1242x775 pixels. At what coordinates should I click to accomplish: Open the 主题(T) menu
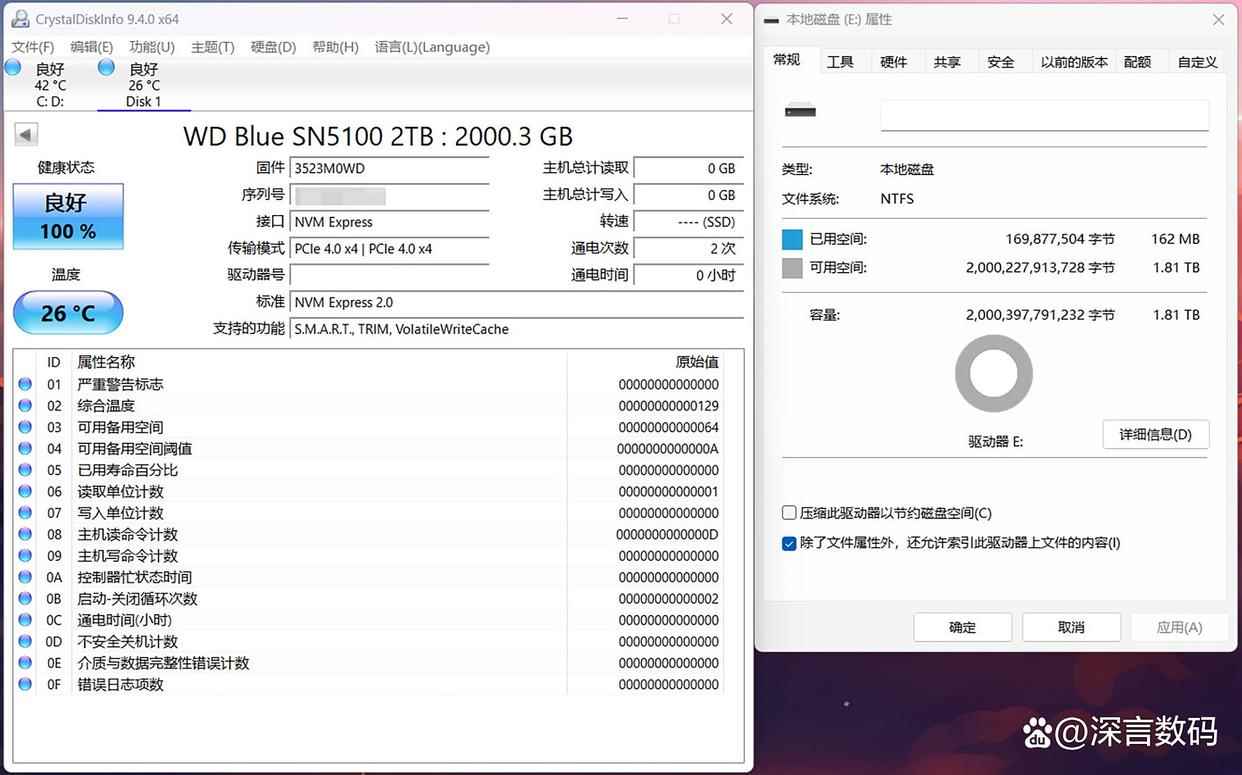[x=213, y=47]
